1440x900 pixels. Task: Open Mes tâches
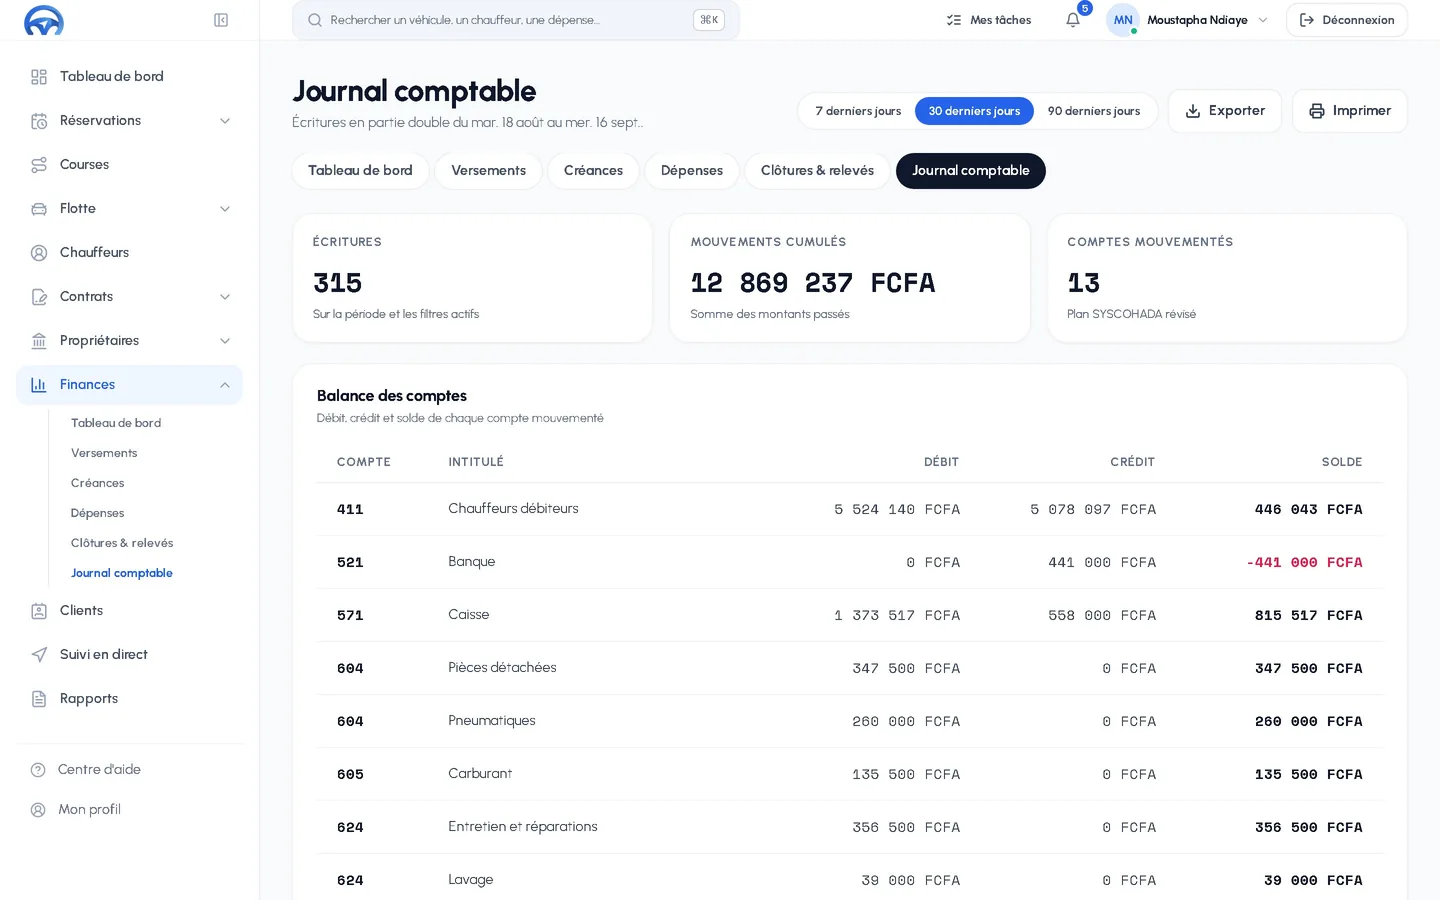coord(989,20)
